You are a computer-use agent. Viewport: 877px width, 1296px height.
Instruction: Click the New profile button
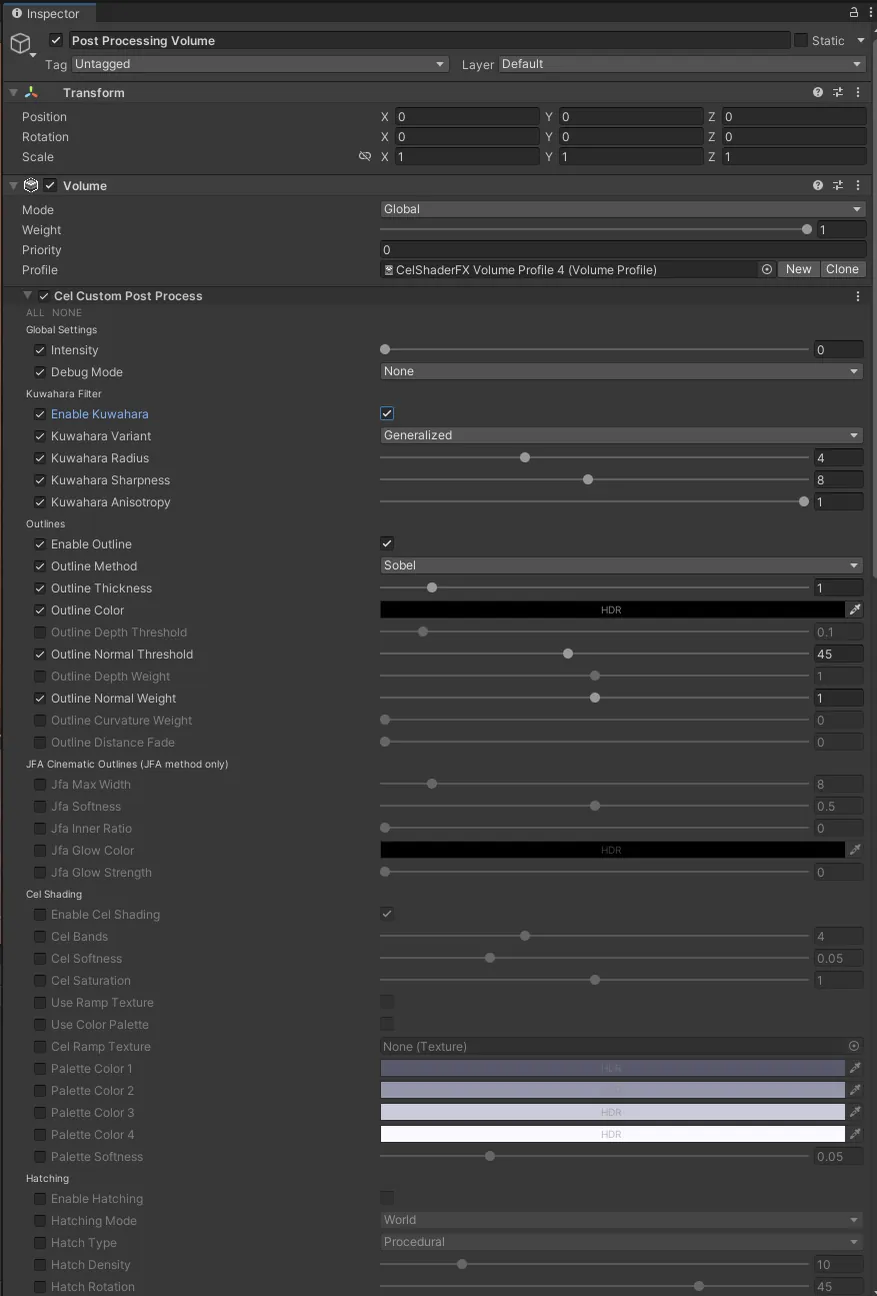(x=799, y=269)
